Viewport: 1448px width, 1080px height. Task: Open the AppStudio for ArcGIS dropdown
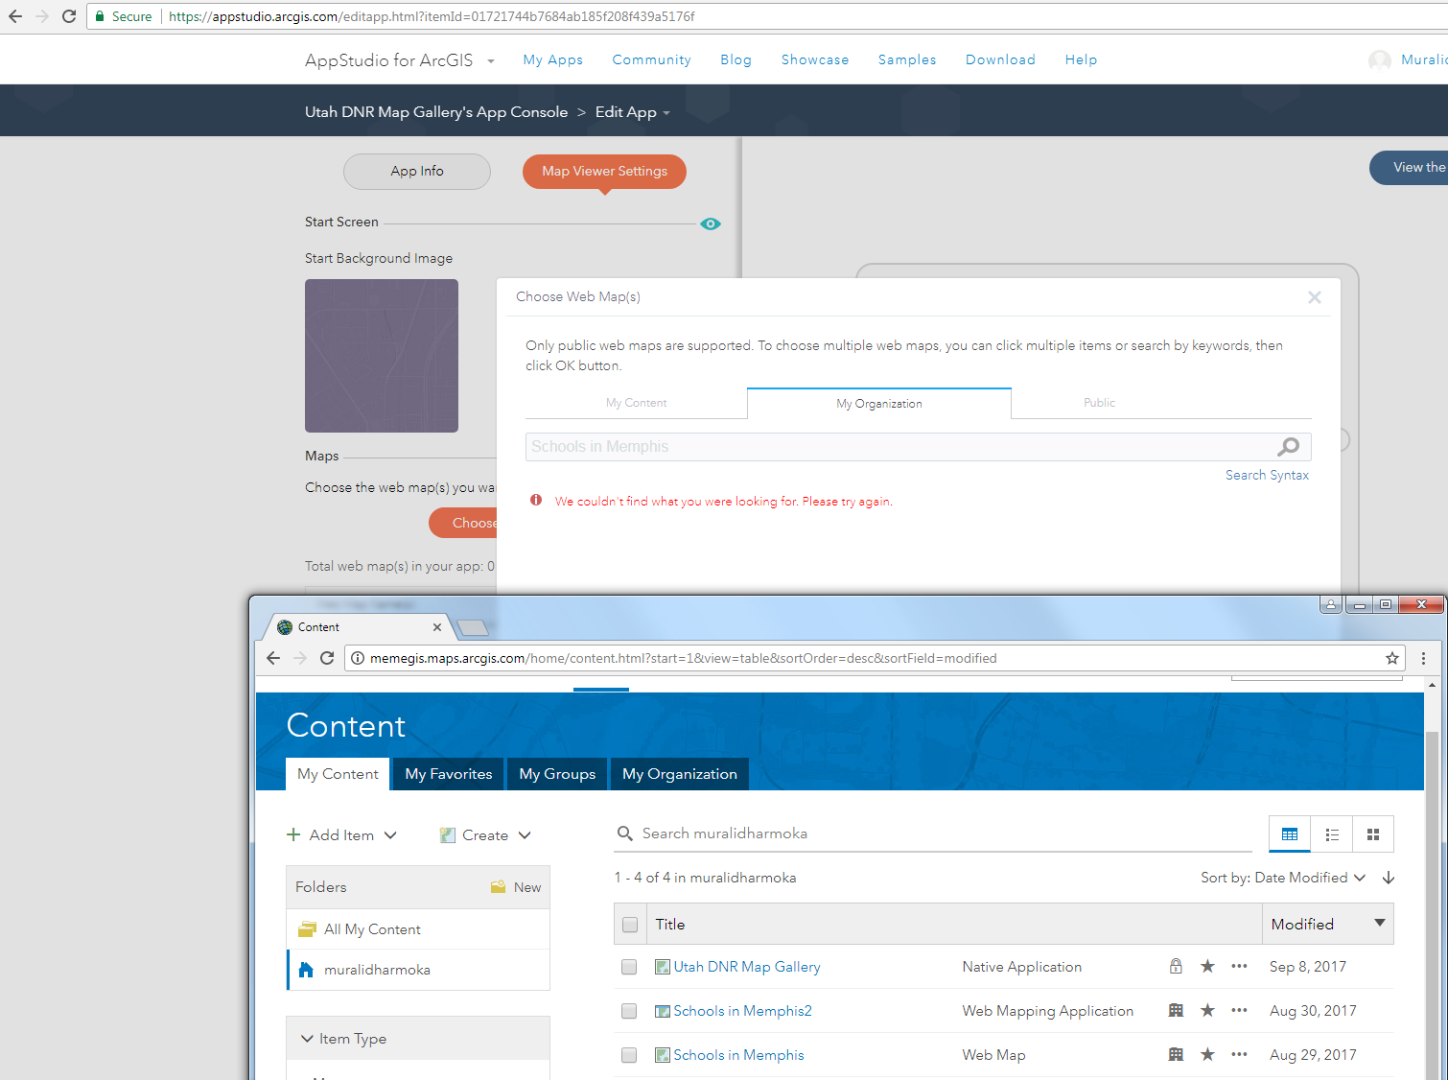coord(491,61)
